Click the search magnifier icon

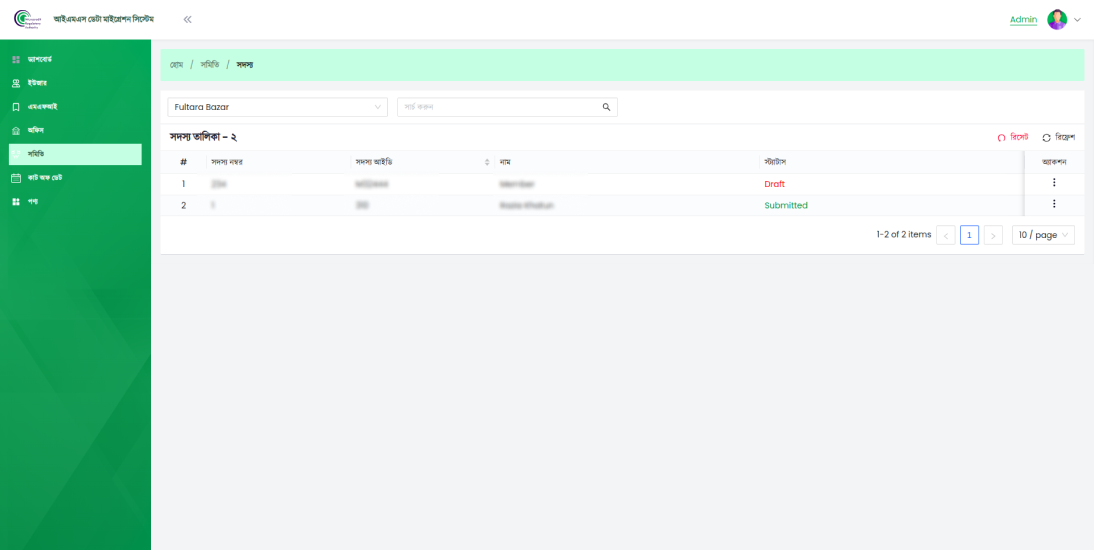click(x=606, y=107)
